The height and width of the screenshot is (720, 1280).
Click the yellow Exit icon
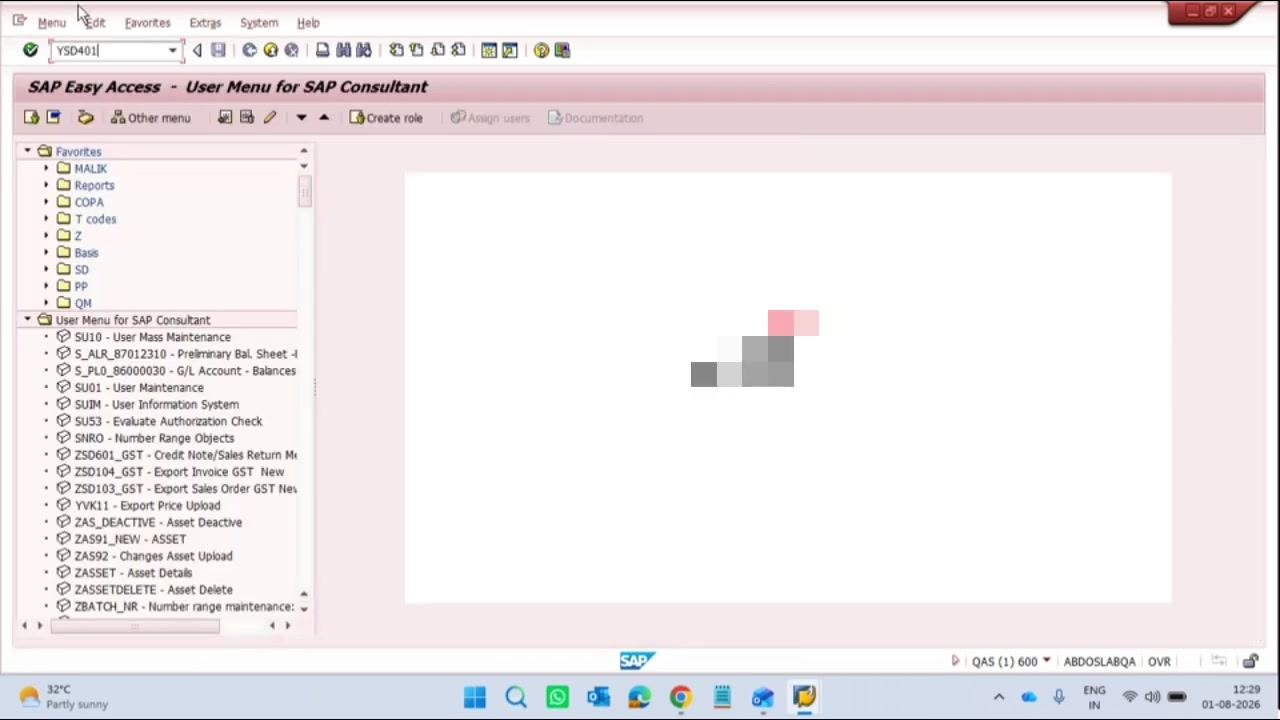[x=270, y=50]
